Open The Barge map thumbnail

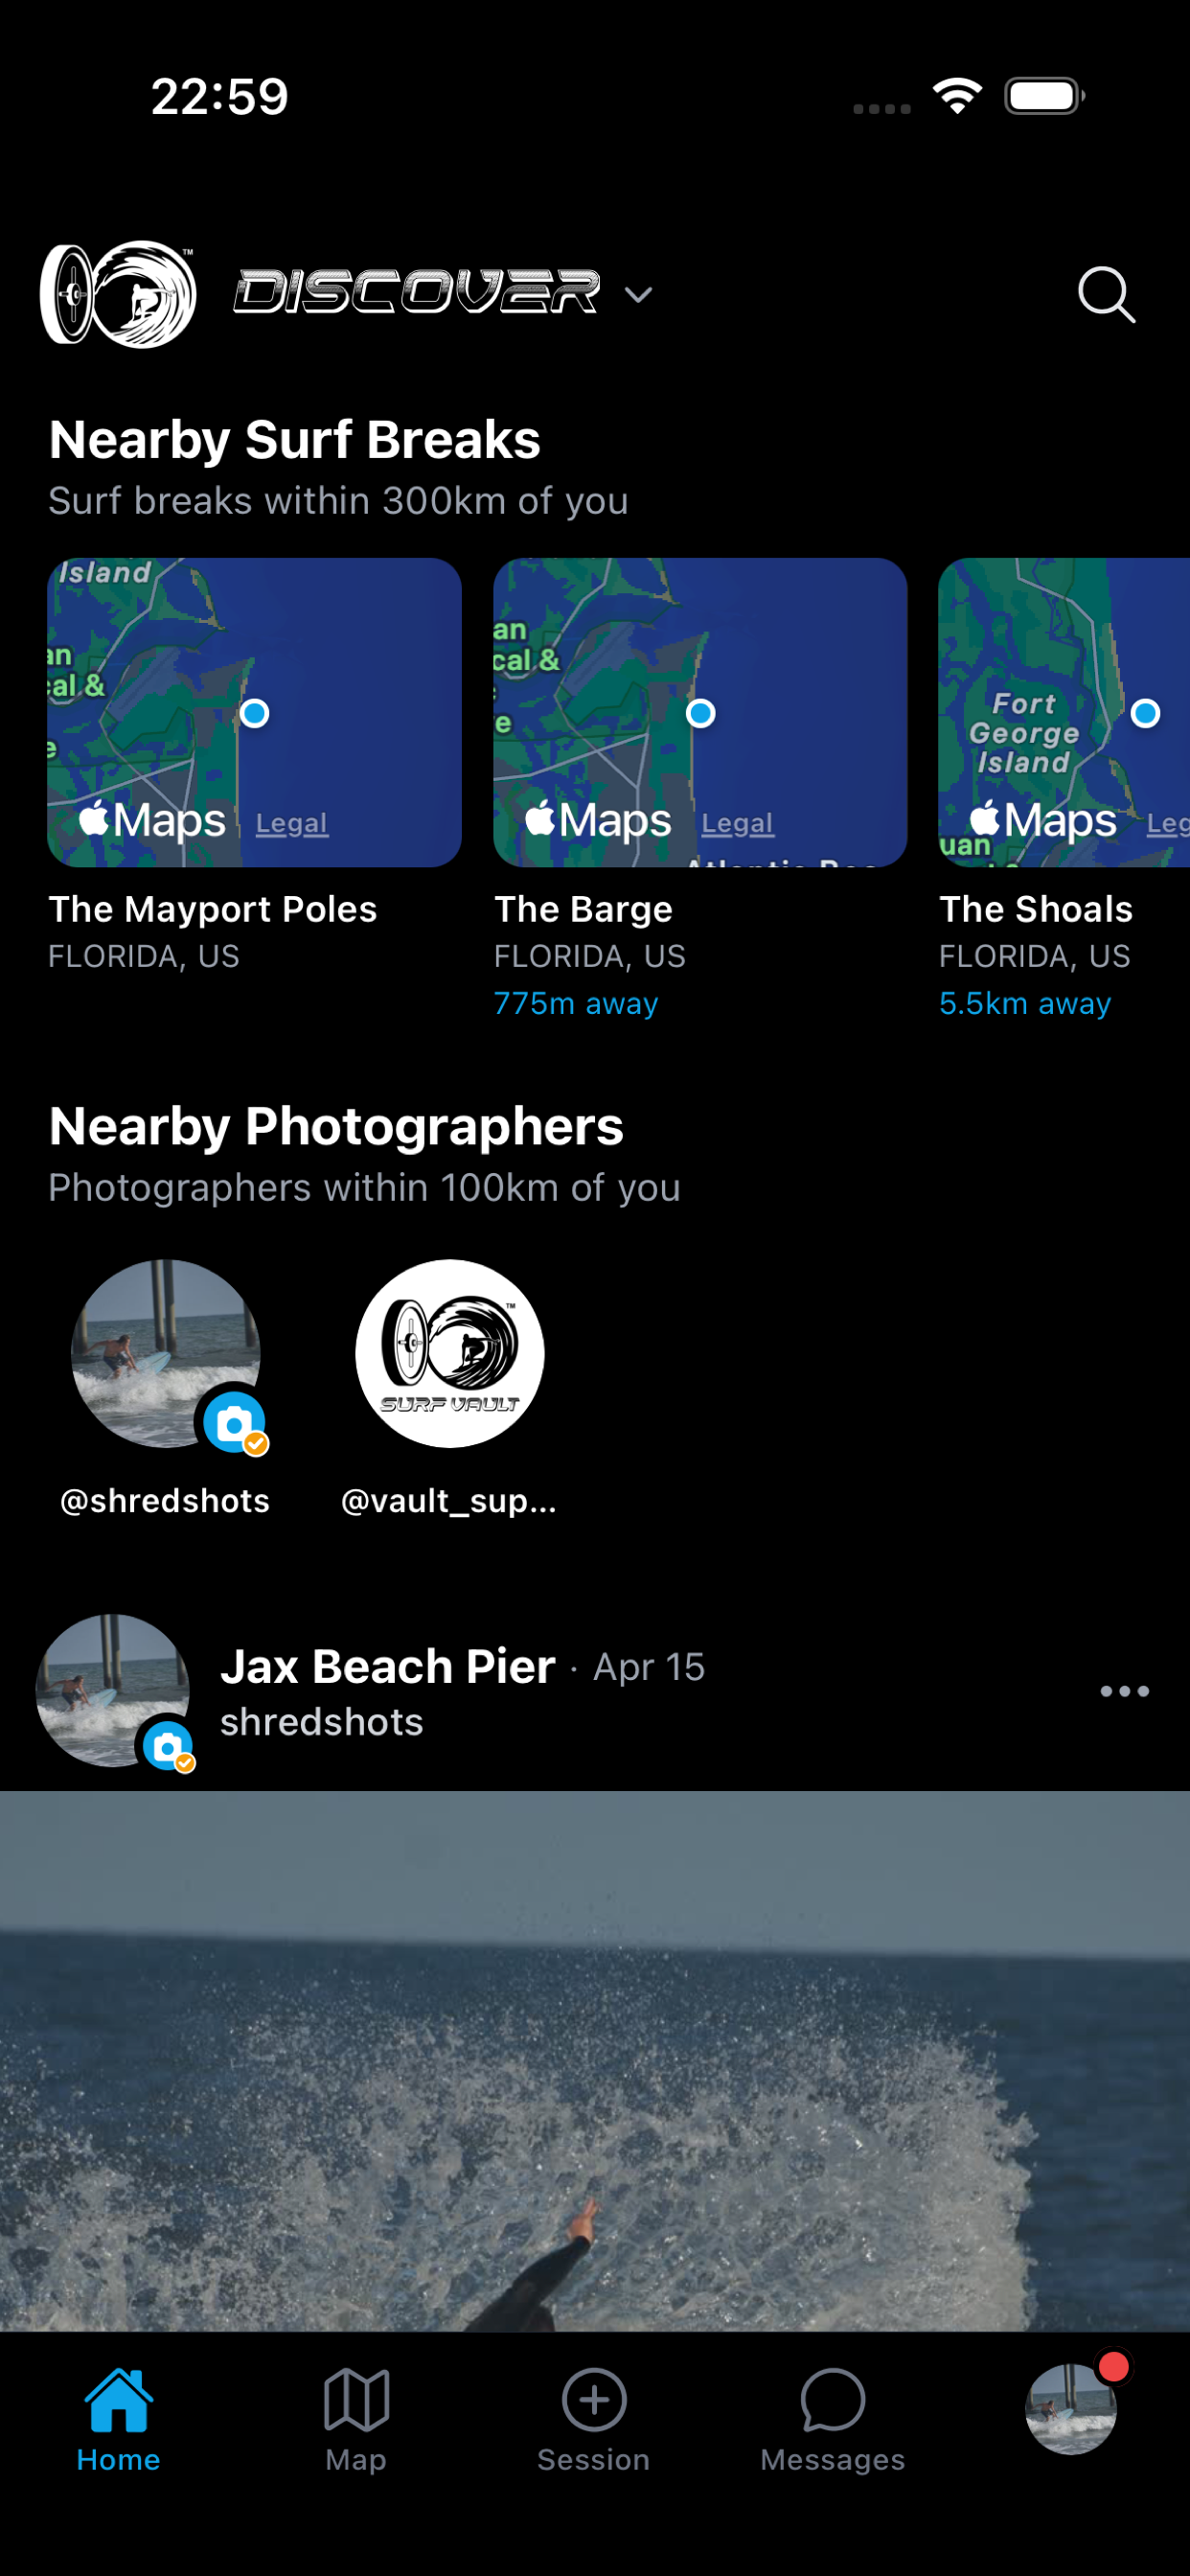coord(700,712)
